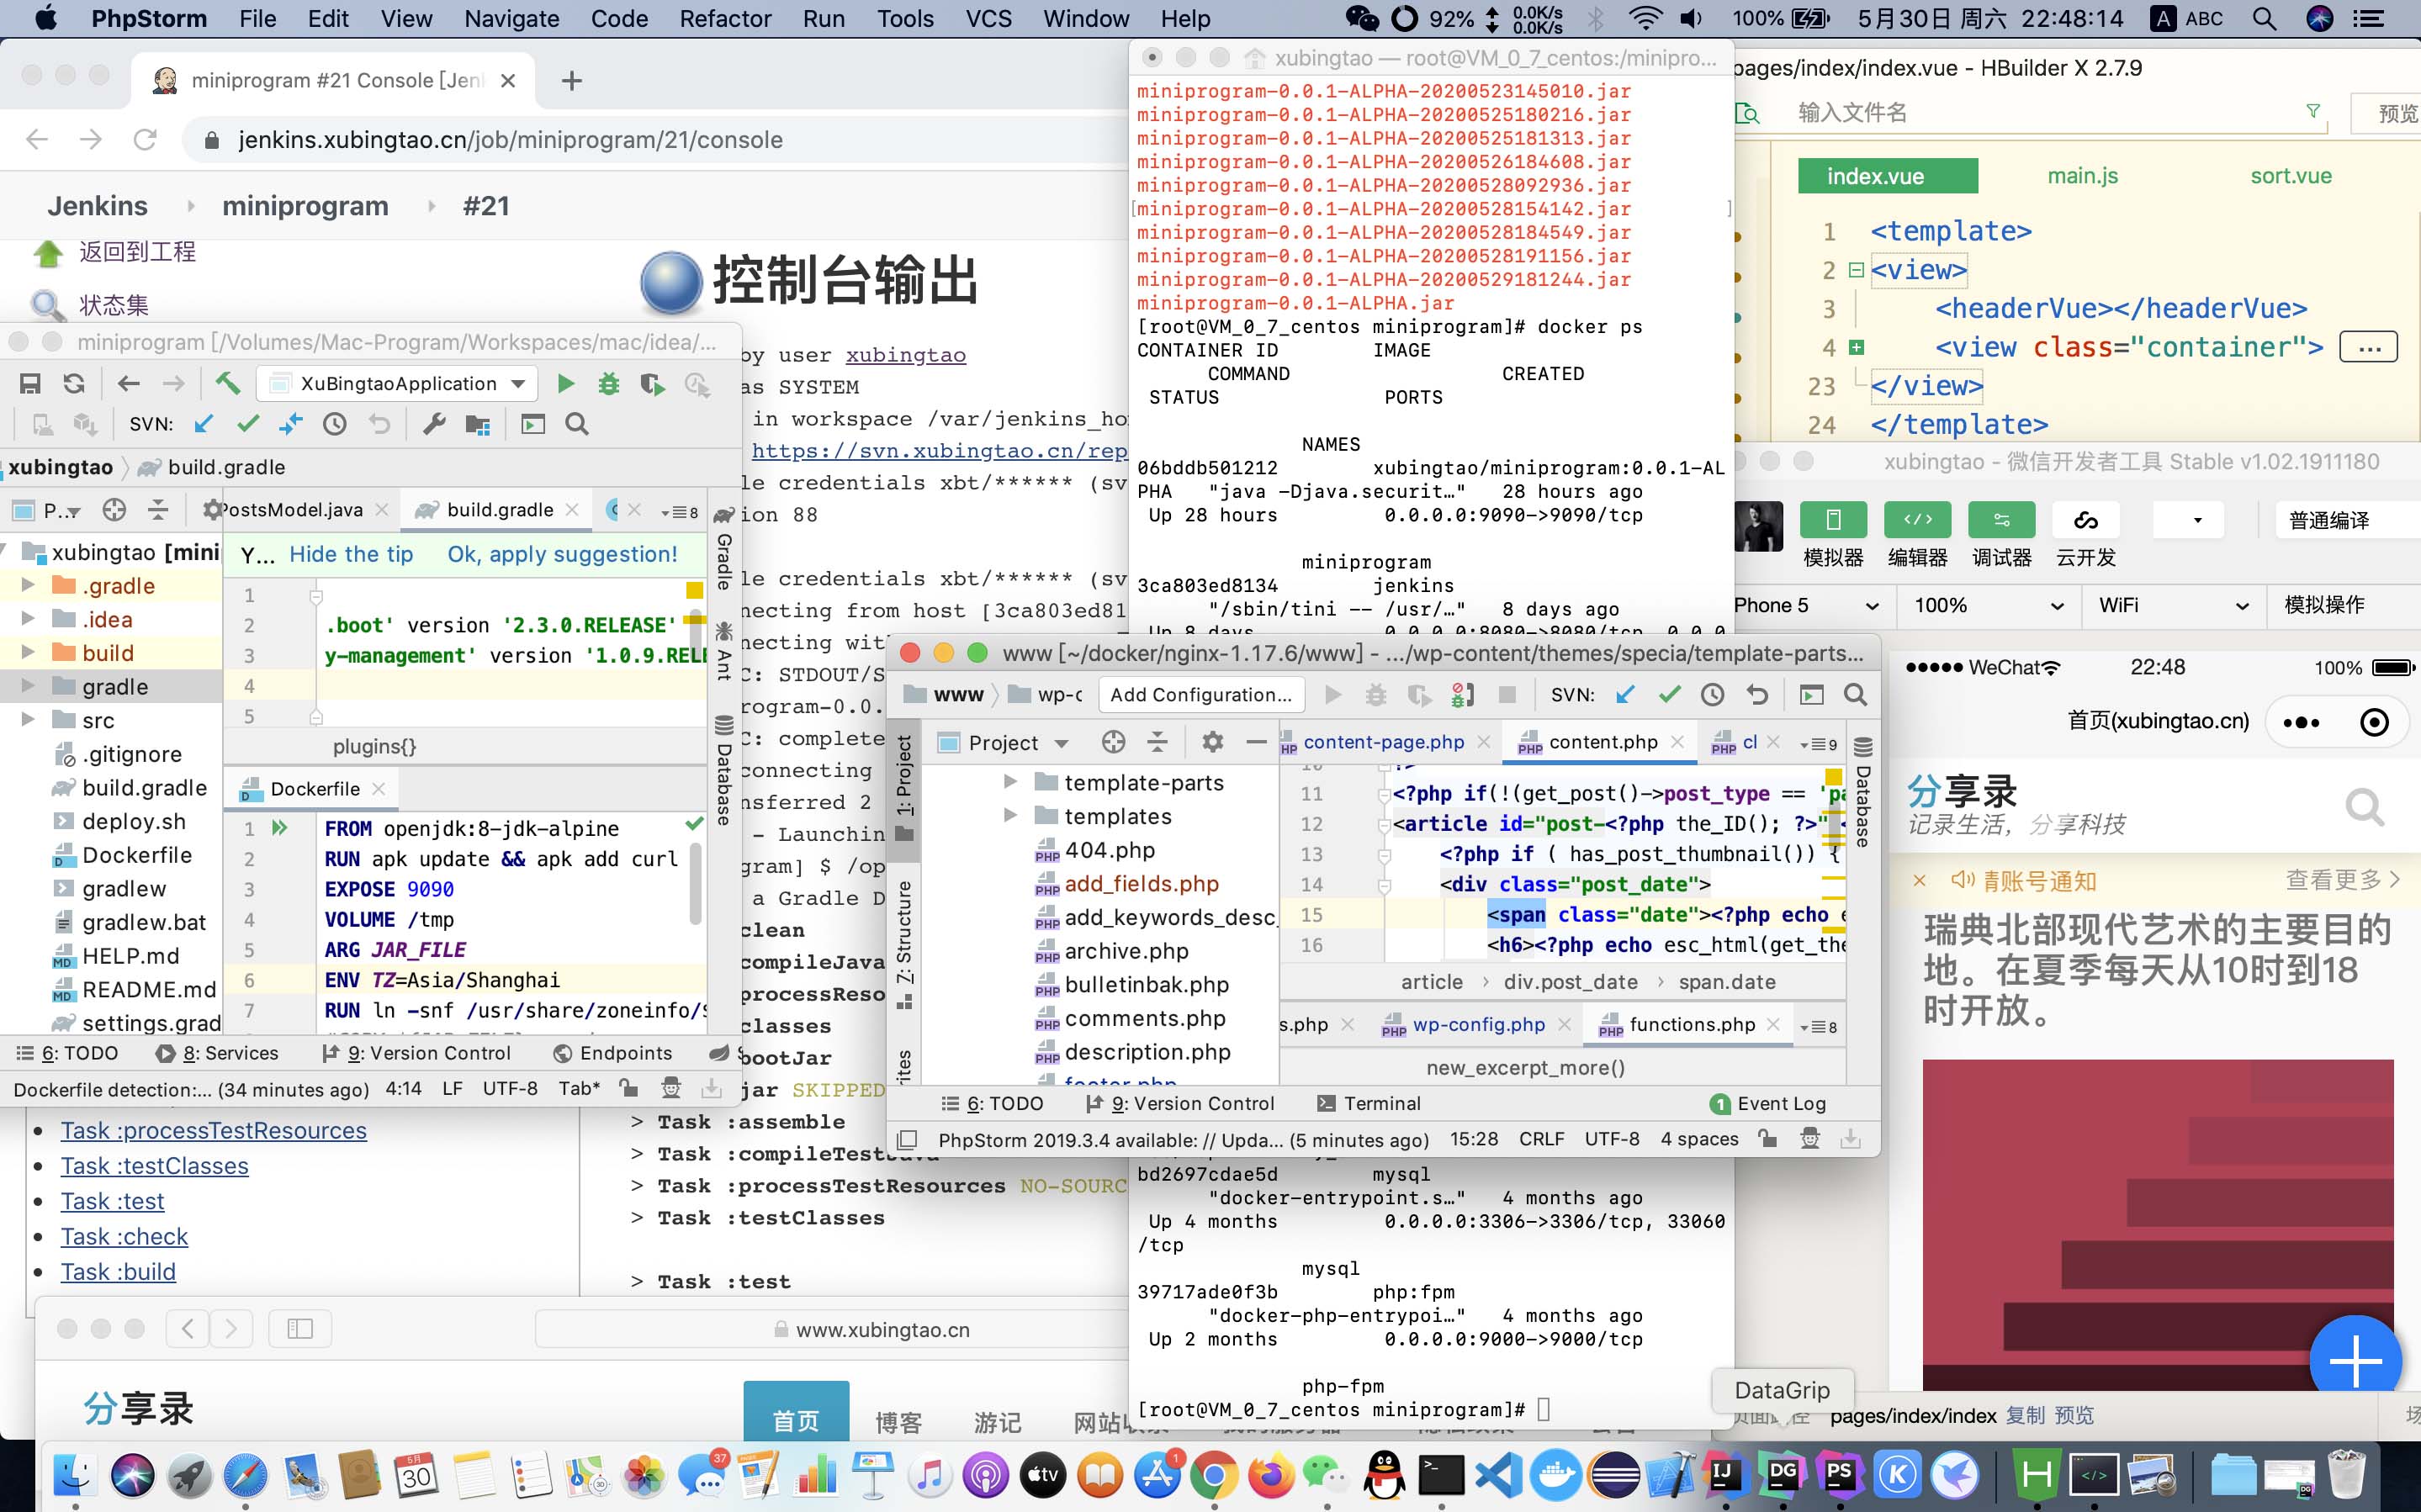The width and height of the screenshot is (2421, 1512).
Task: Click SVN update arrow in IntelliJ window
Action: click(x=204, y=424)
